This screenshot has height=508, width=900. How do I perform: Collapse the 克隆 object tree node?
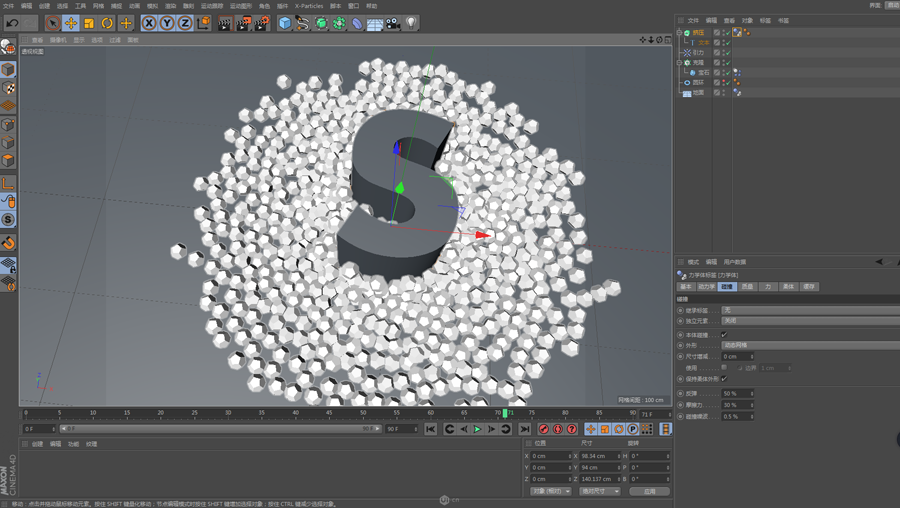click(679, 63)
